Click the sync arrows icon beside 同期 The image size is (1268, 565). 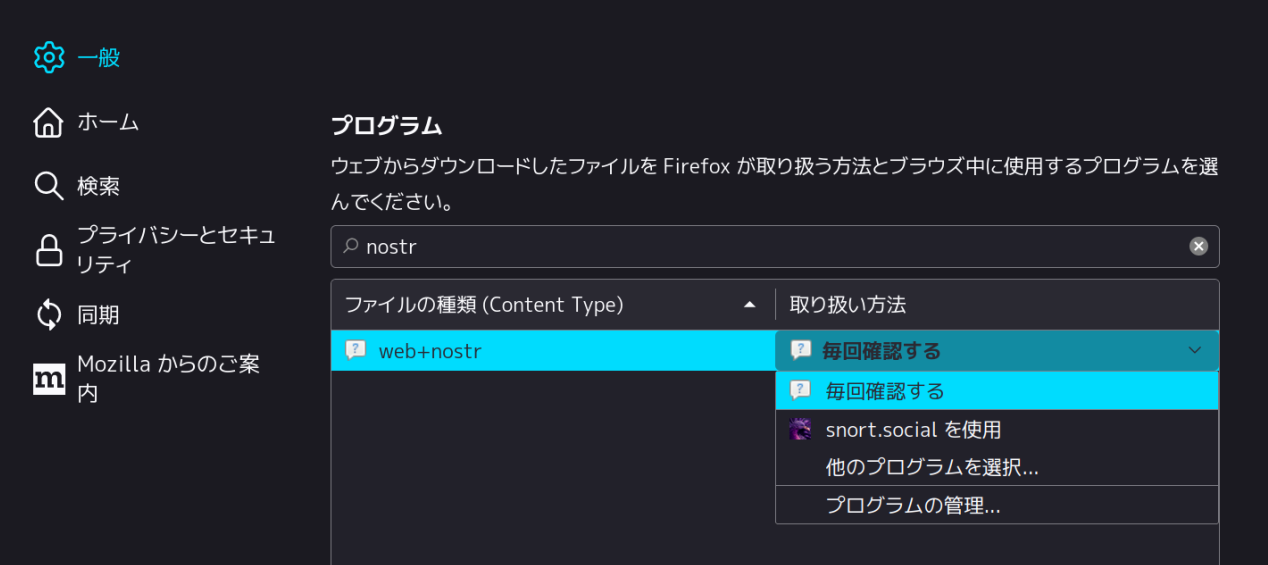(x=48, y=315)
